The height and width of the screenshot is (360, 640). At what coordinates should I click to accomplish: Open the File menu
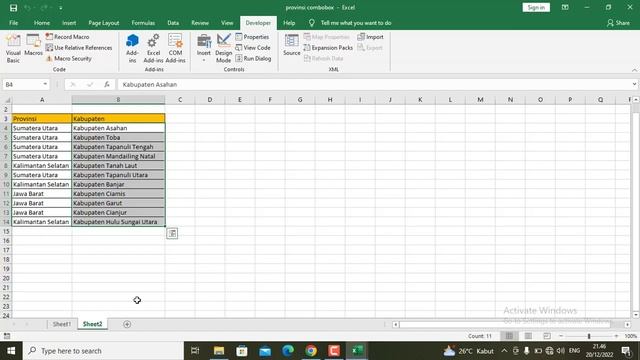[x=13, y=23]
